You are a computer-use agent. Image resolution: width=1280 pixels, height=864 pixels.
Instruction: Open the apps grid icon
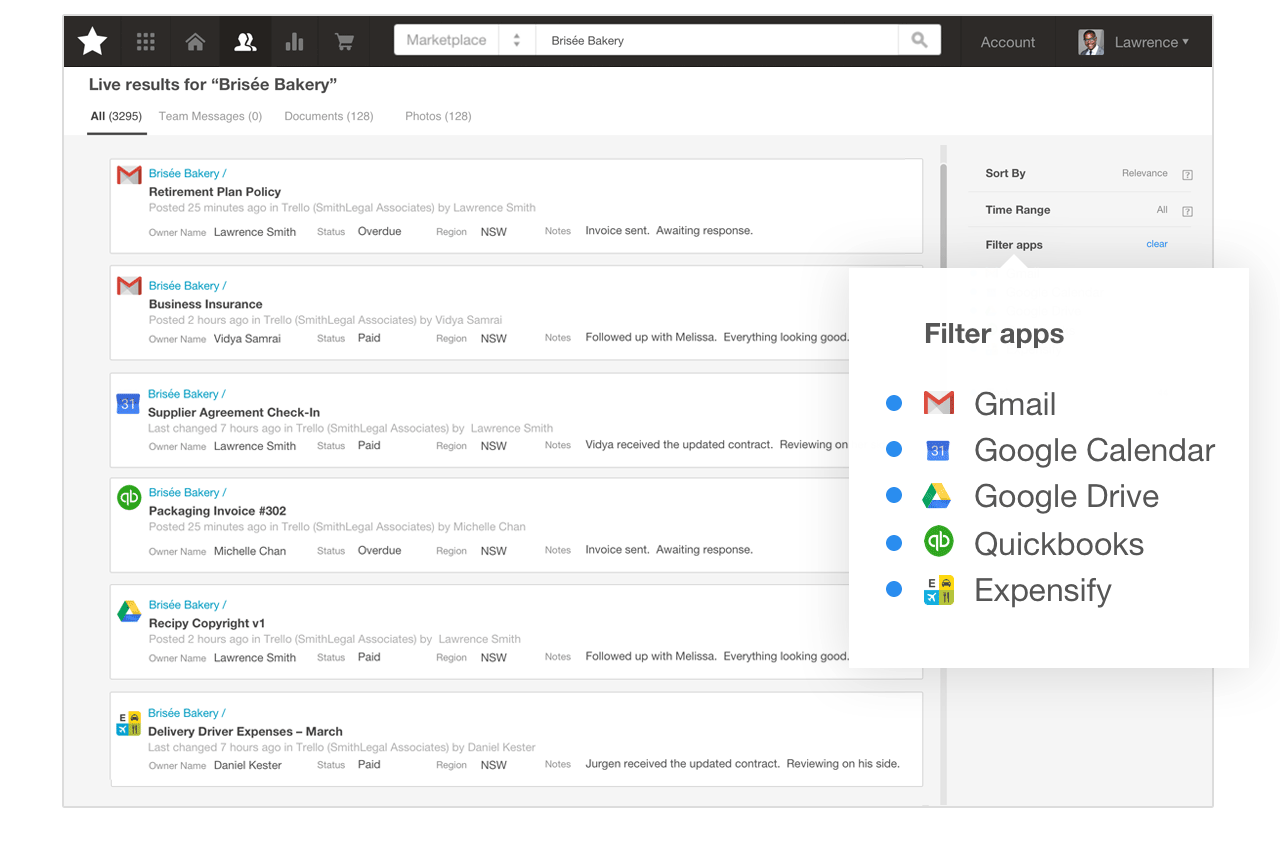click(x=146, y=42)
